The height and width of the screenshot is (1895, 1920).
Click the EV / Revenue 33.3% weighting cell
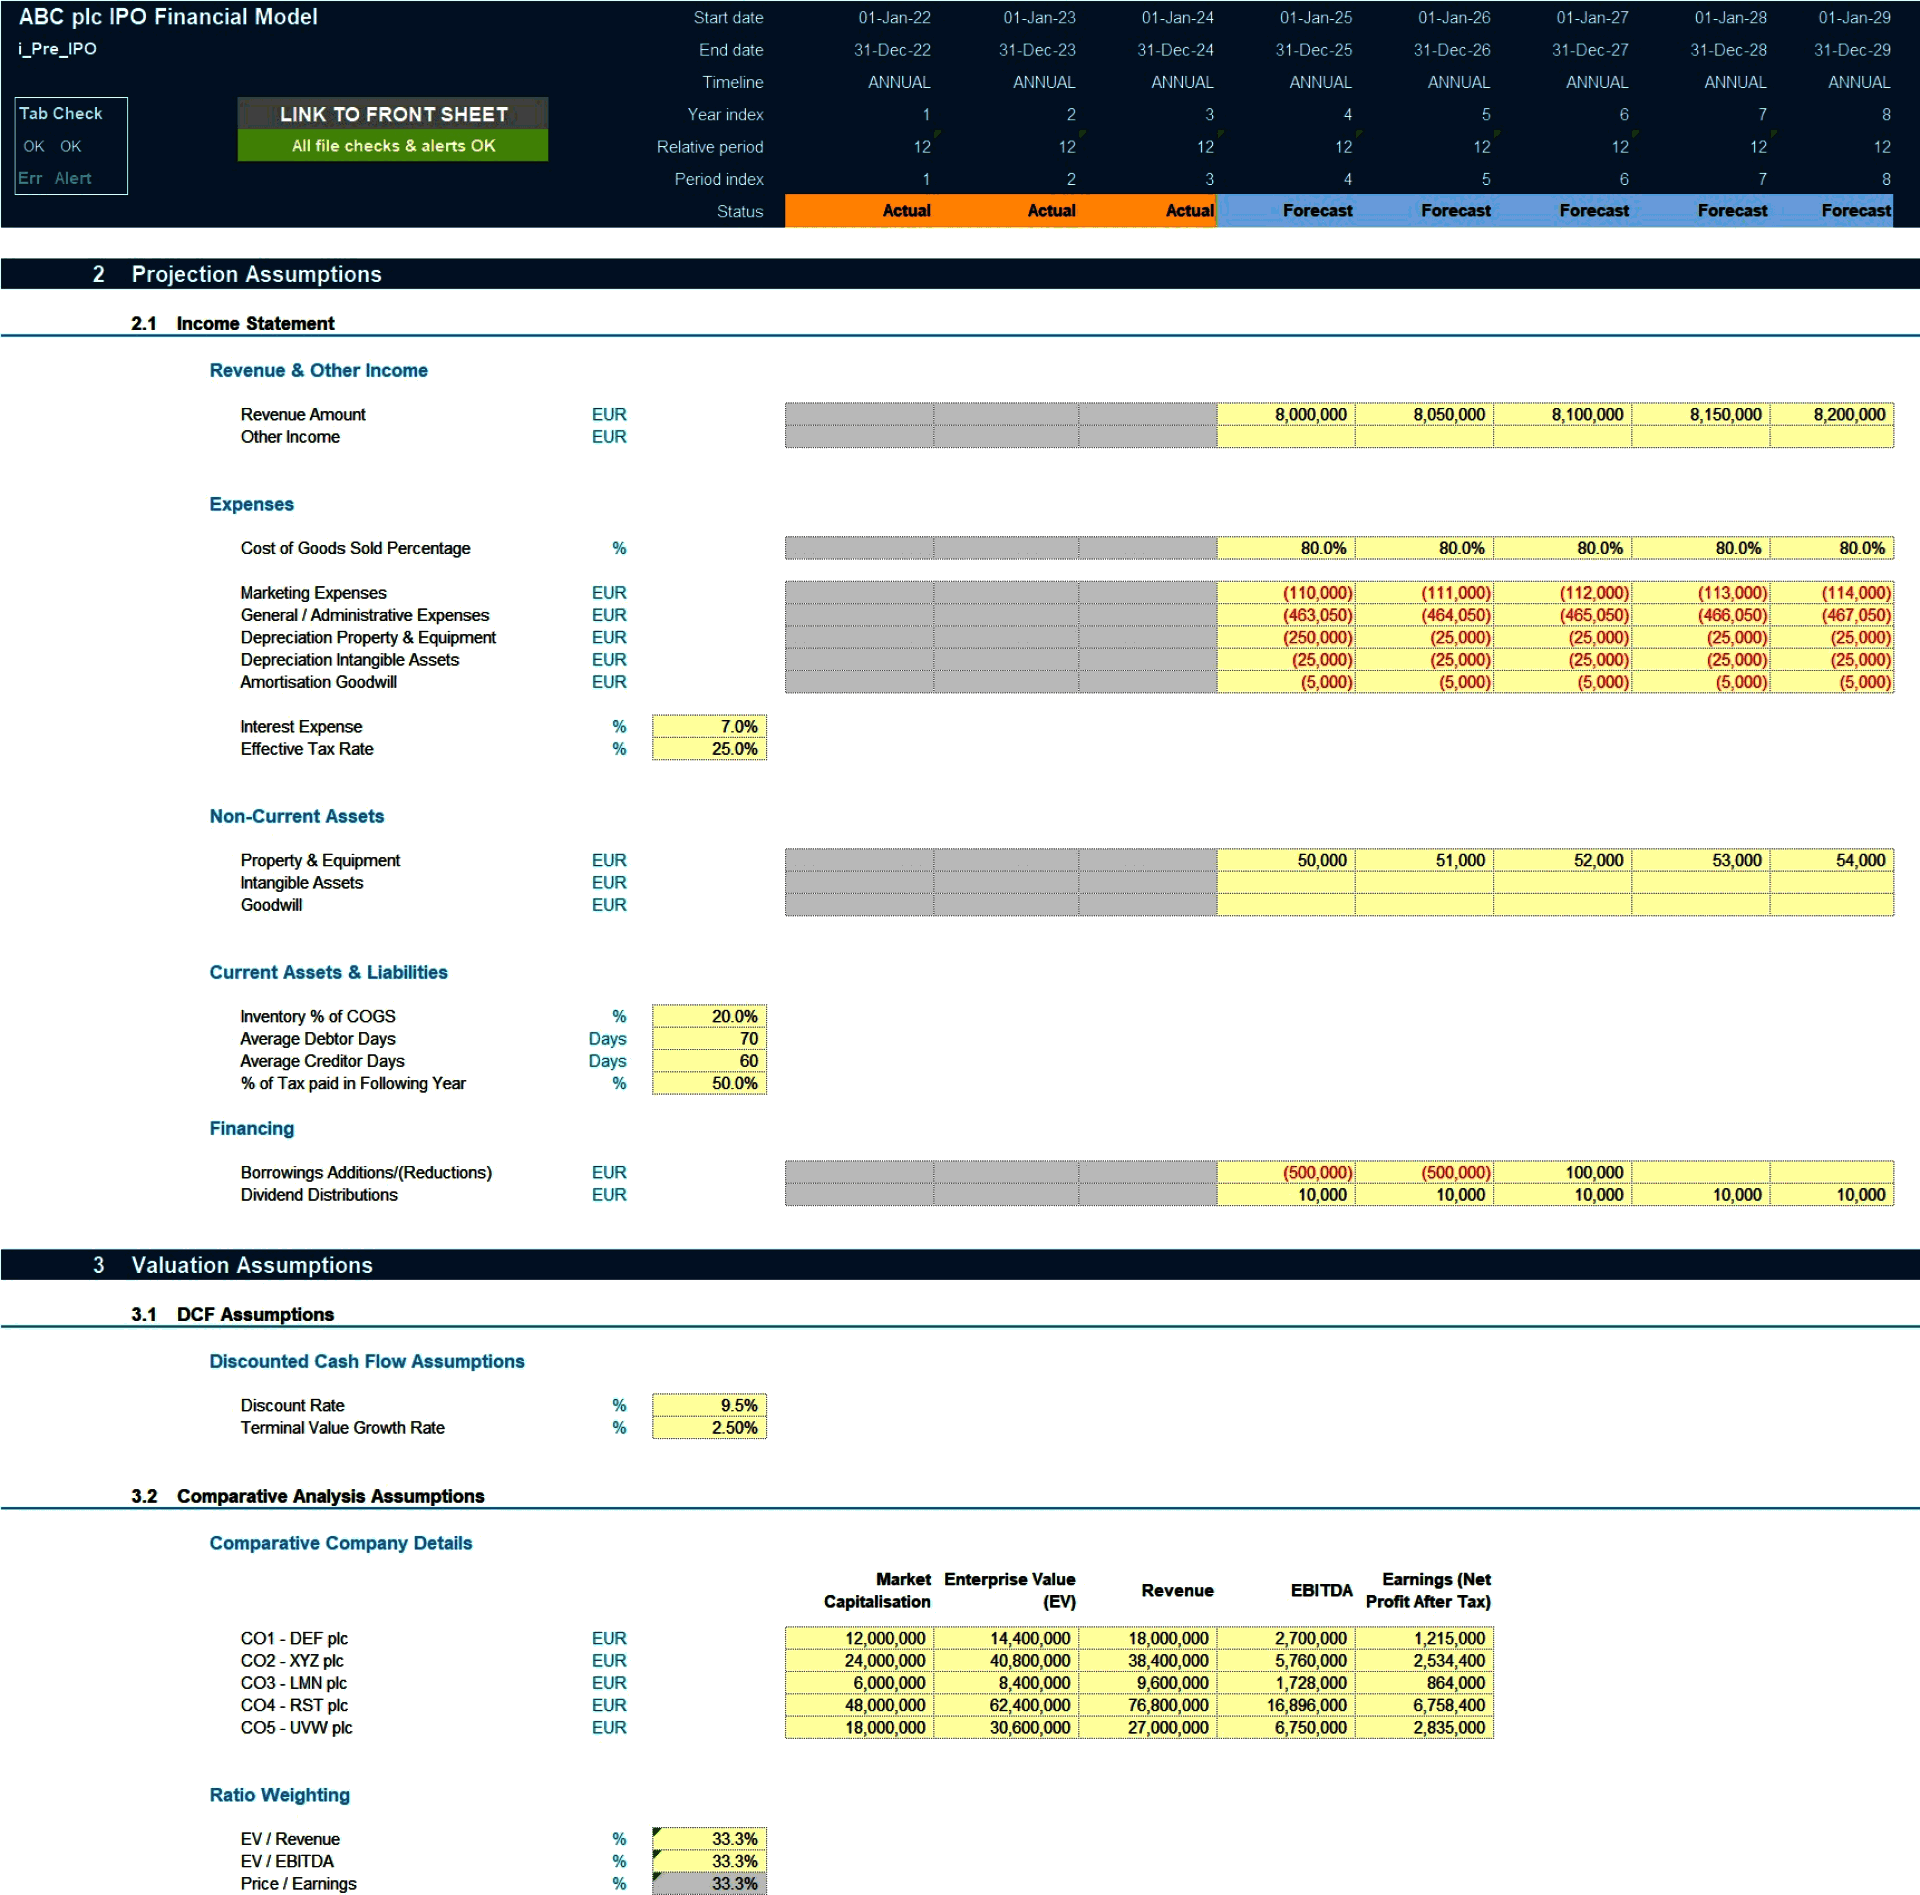tap(709, 1839)
